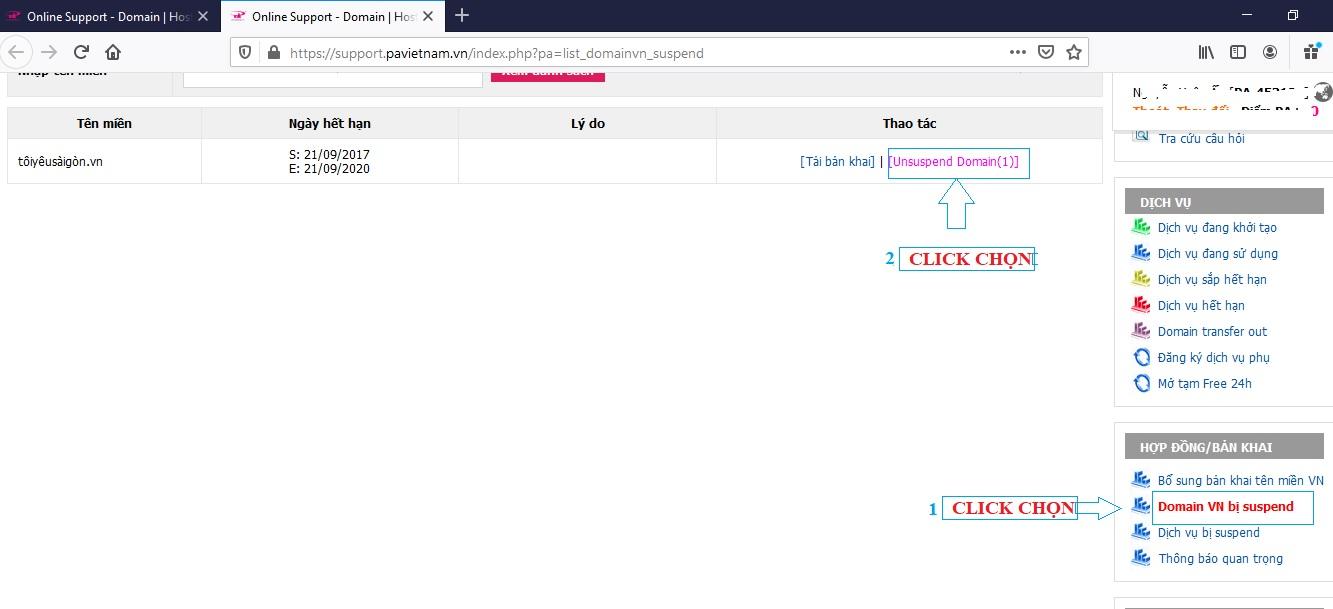Minimize the browser window
Screen dimensions: 1333x609
point(1247,15)
